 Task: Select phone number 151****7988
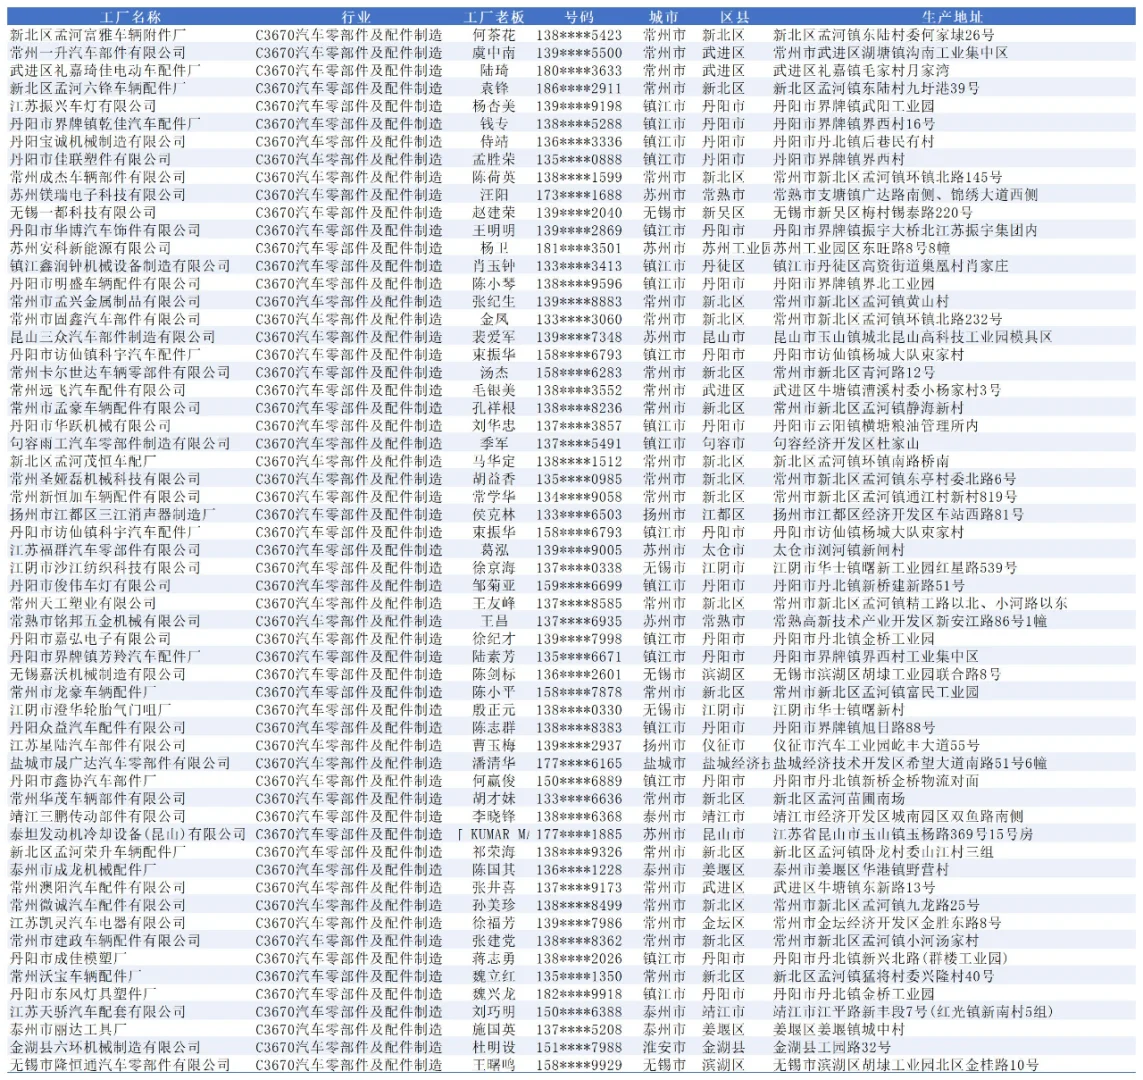coord(579,1047)
